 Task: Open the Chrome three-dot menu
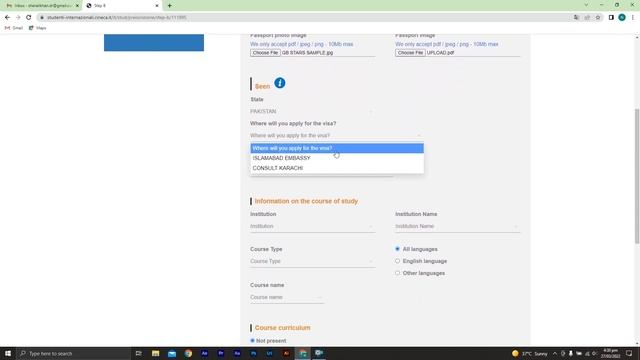point(633,18)
